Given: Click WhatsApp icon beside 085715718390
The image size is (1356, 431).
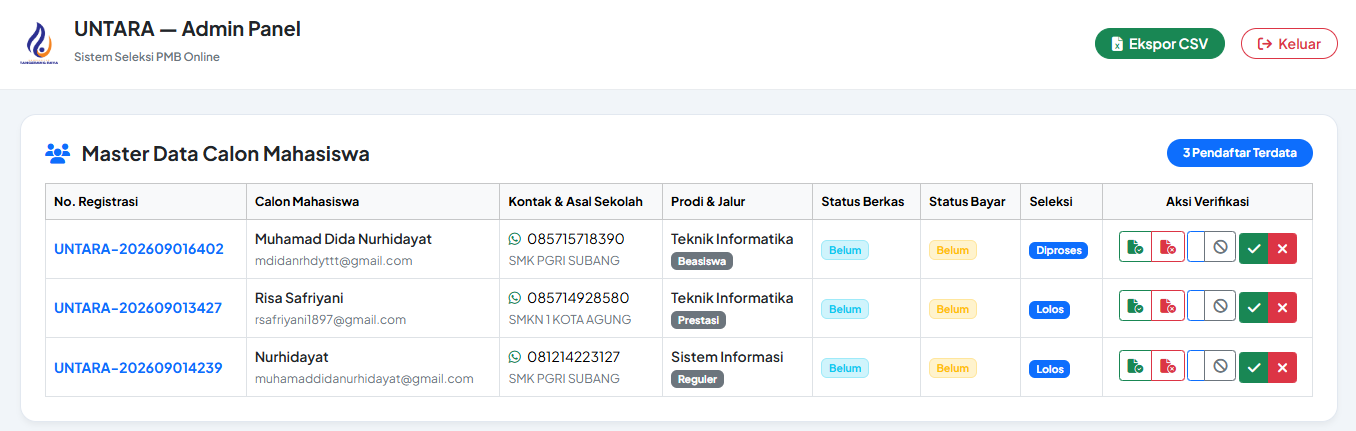Looking at the screenshot, I should coord(515,239).
